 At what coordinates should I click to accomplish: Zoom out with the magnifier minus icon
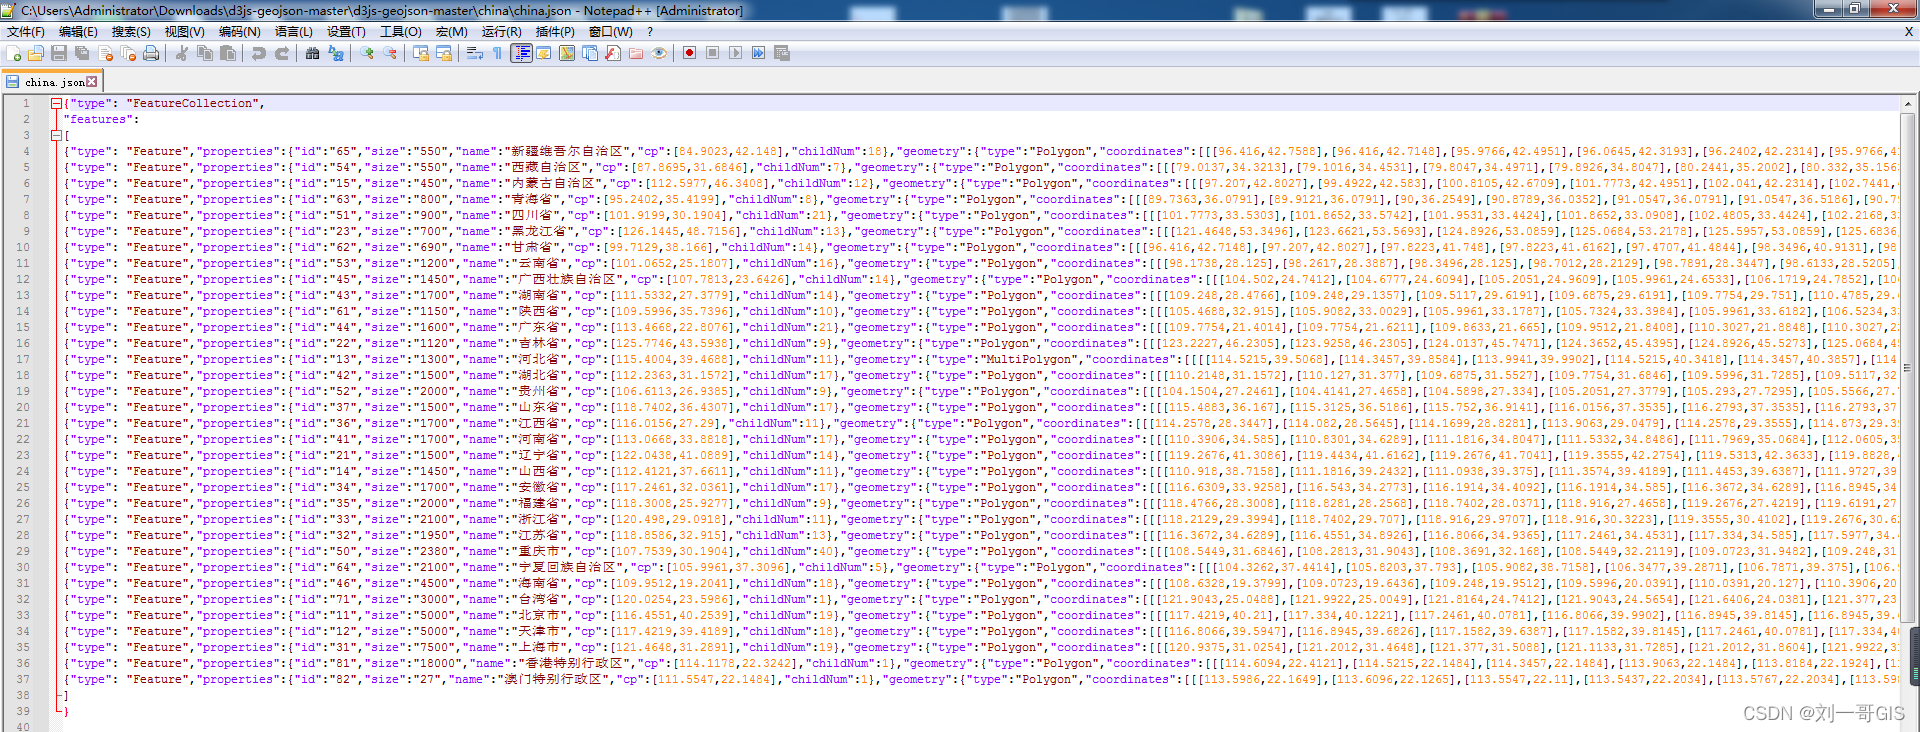[390, 53]
